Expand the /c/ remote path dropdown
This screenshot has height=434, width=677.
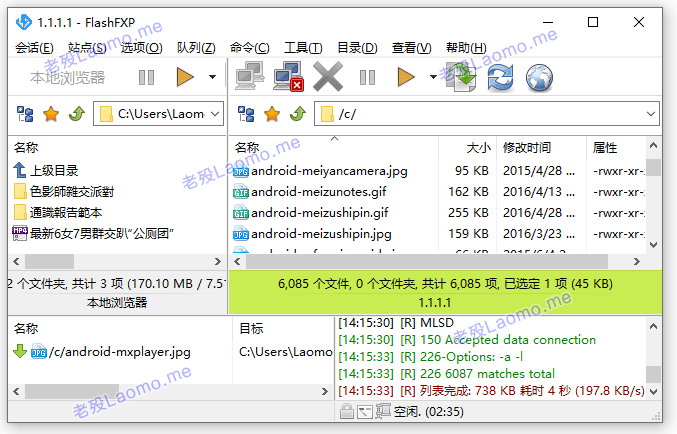(x=651, y=114)
